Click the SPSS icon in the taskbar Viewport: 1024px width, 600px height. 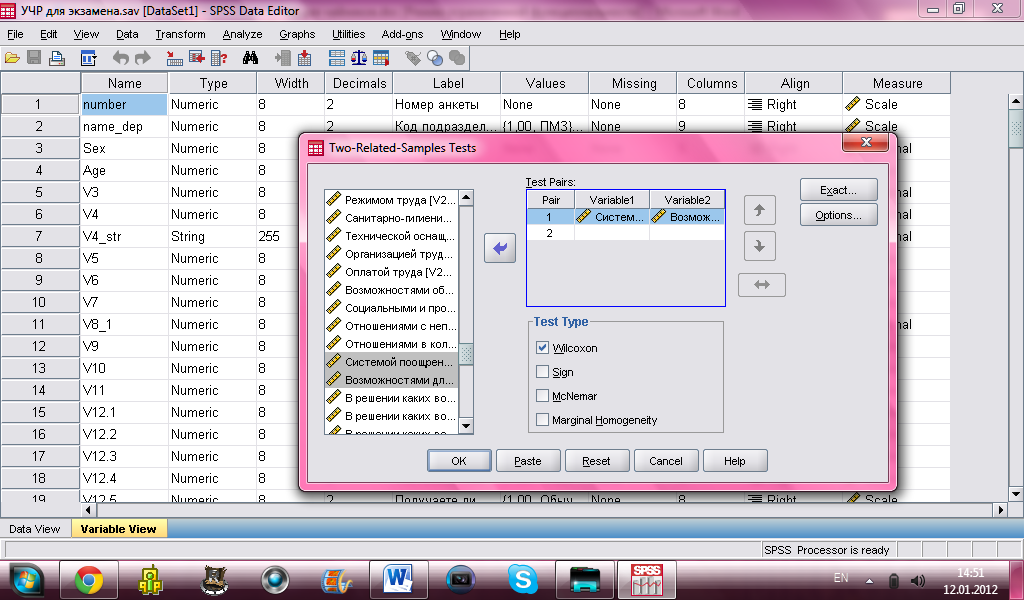pyautogui.click(x=647, y=579)
